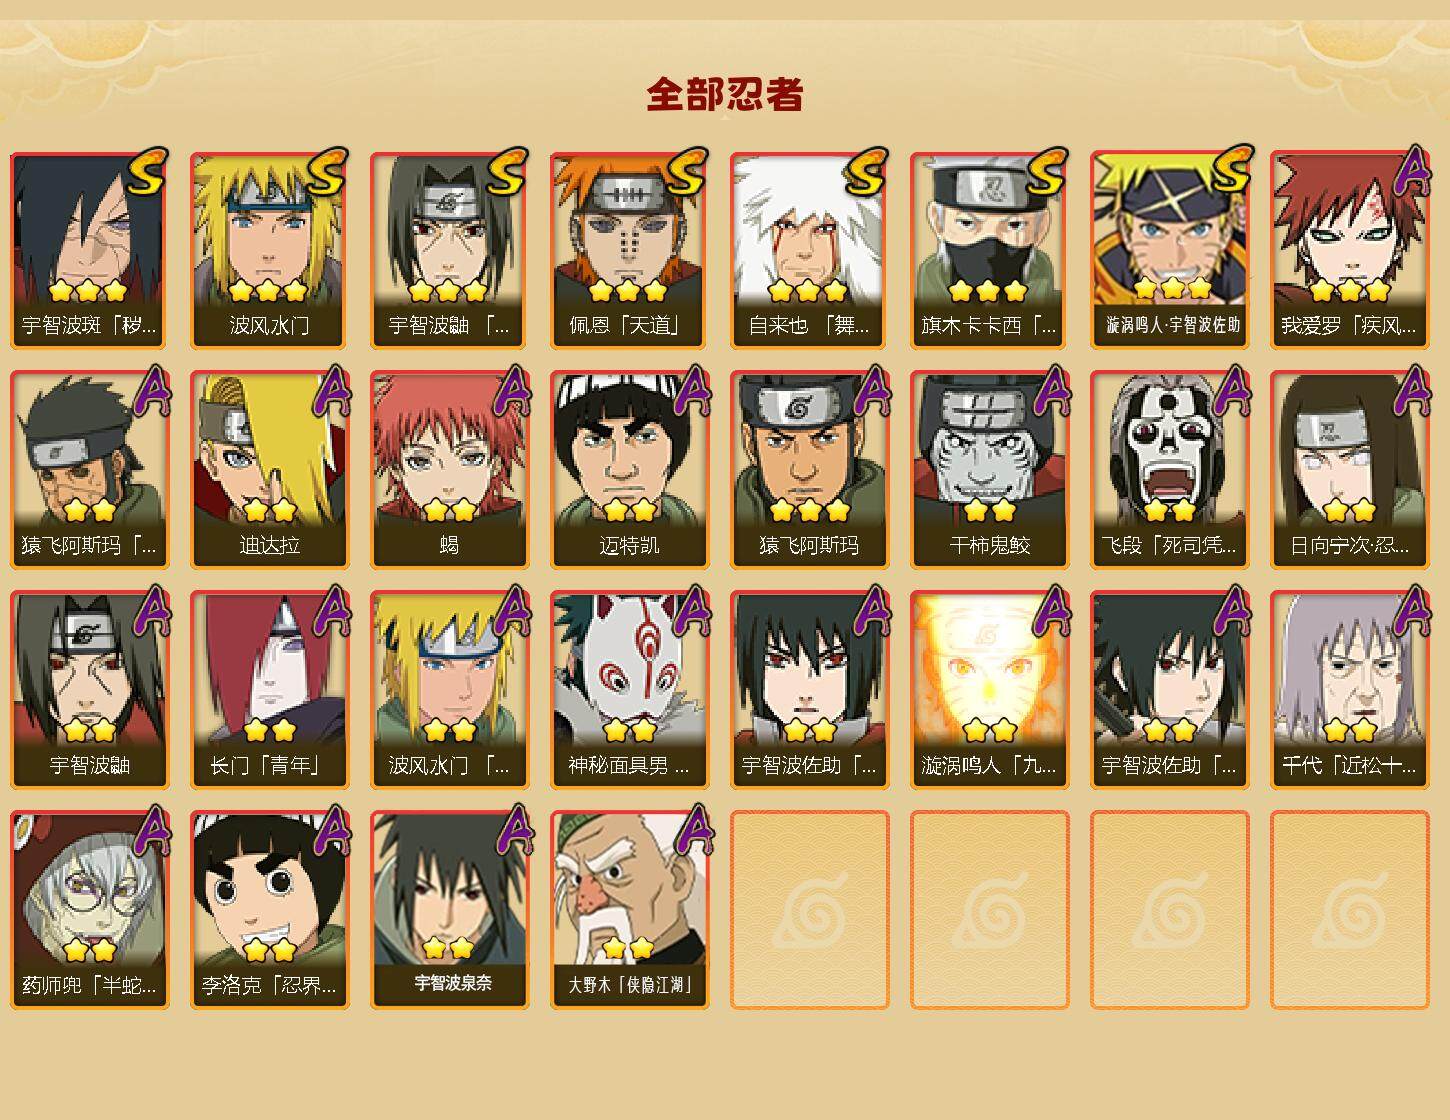Viewport: 1450px width, 1120px height.
Task: Click the S rank badge on 旗木卡卡西 card
Action: tap(1046, 171)
